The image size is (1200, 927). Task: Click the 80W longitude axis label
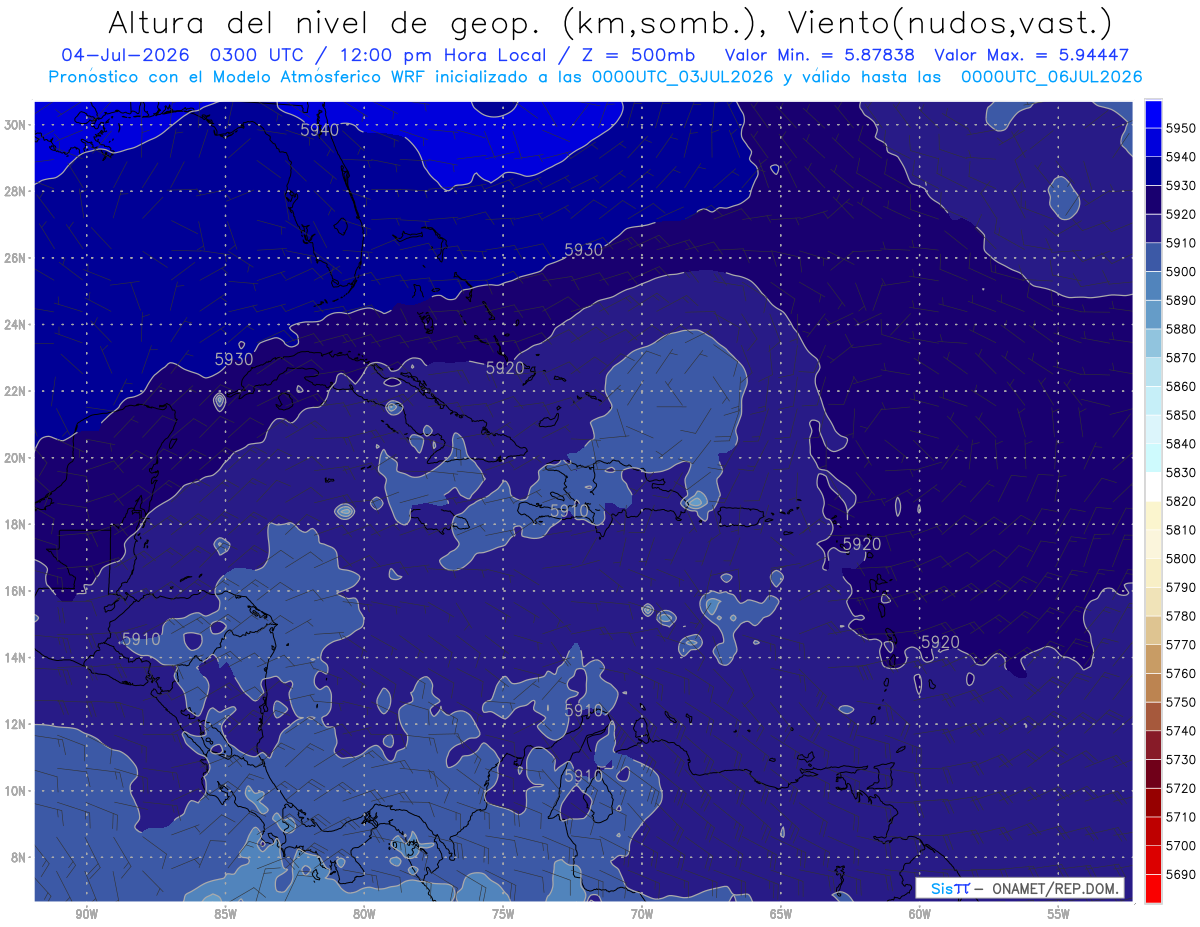point(364,914)
